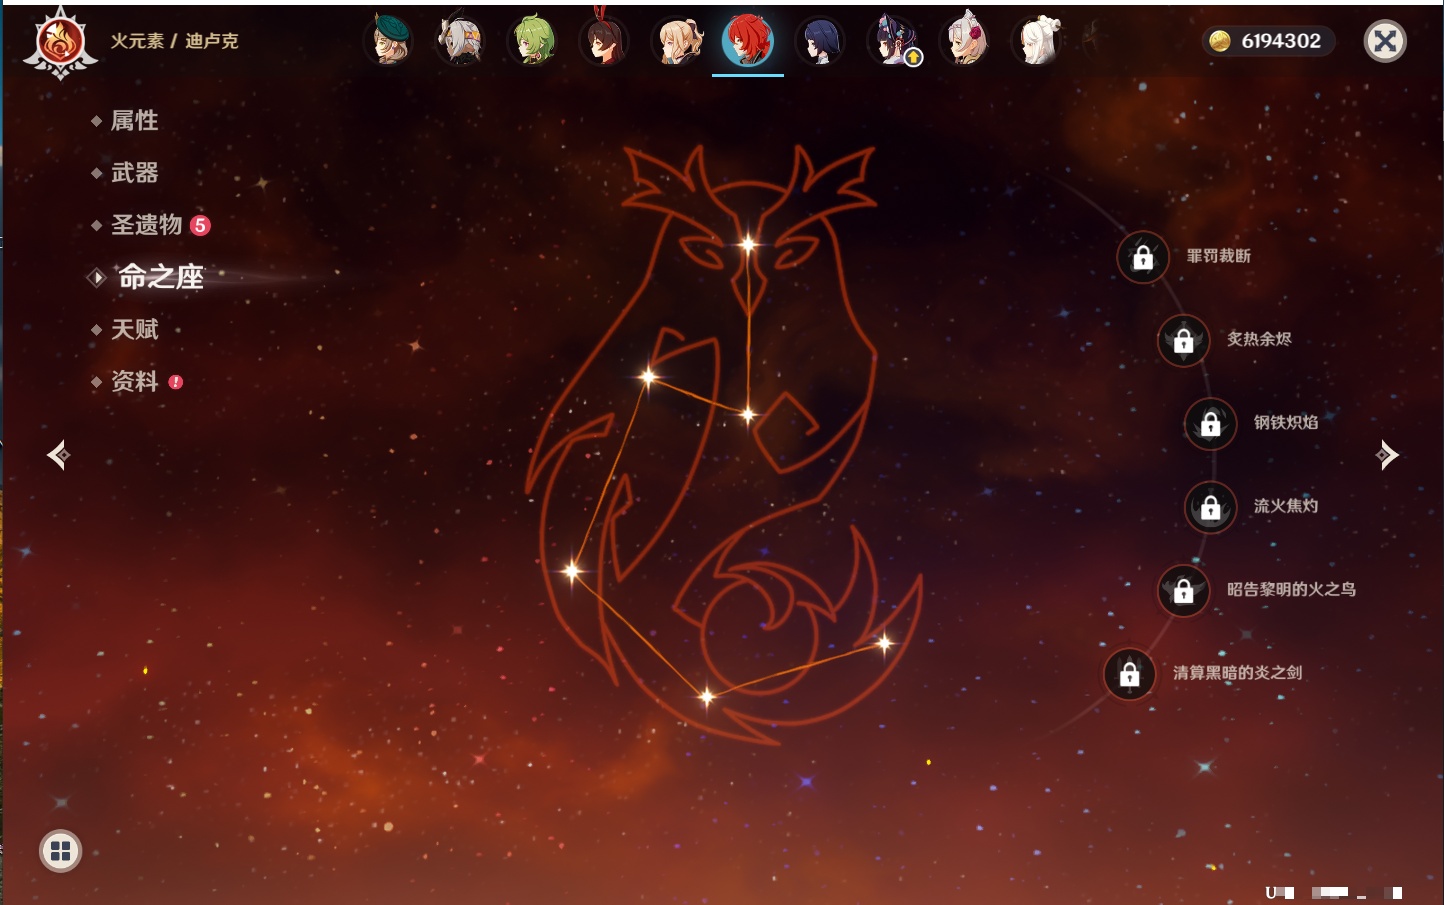Open the locked constellation 钢铁炽焰
Screen dimensions: 1444x905
pos(1210,424)
